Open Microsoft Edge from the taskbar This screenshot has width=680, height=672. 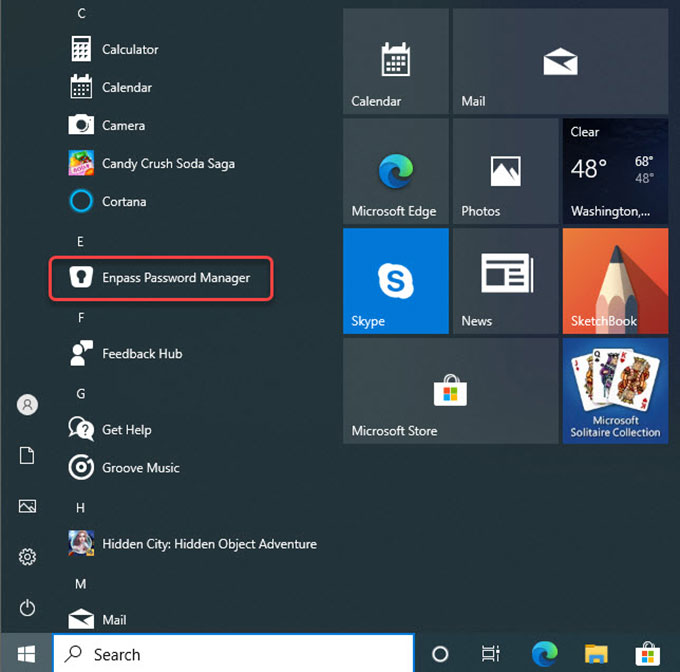545,654
